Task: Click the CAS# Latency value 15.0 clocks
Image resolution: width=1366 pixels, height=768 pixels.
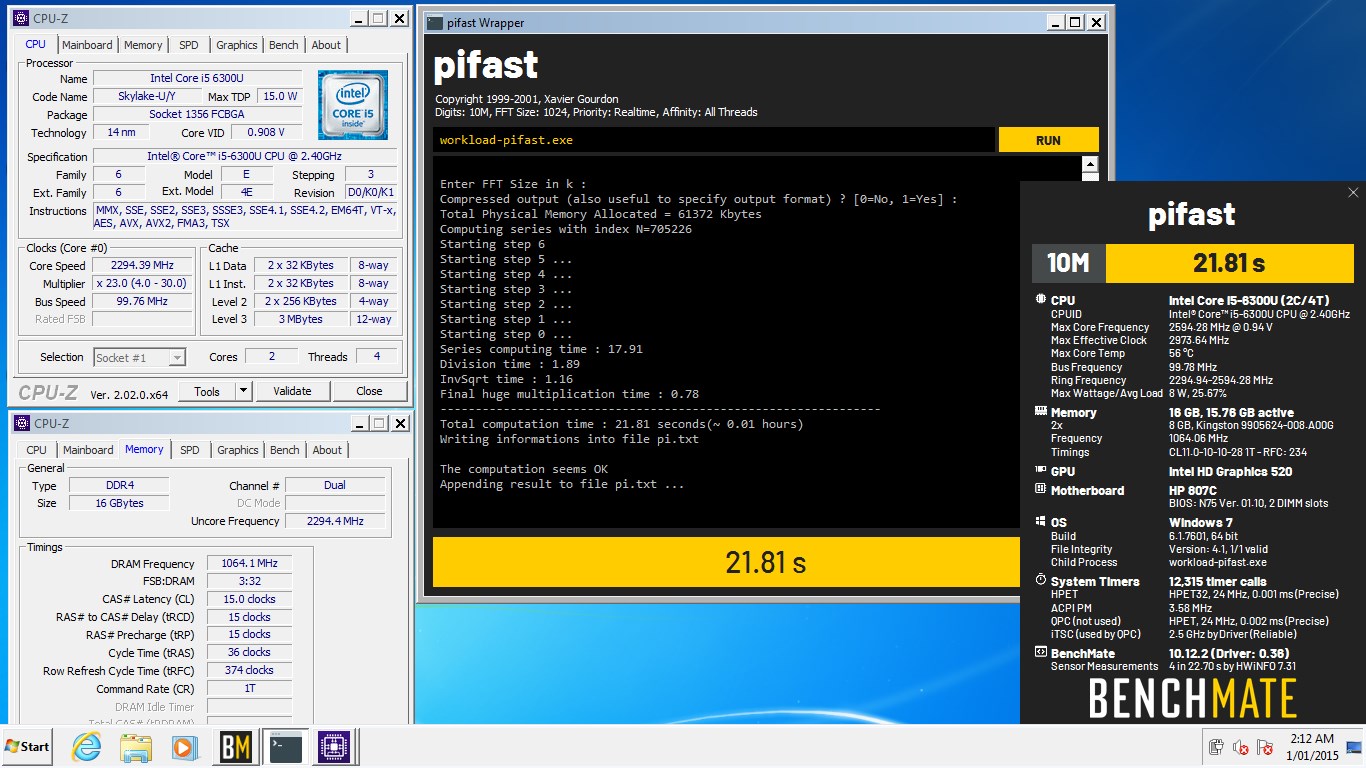Action: (x=249, y=599)
